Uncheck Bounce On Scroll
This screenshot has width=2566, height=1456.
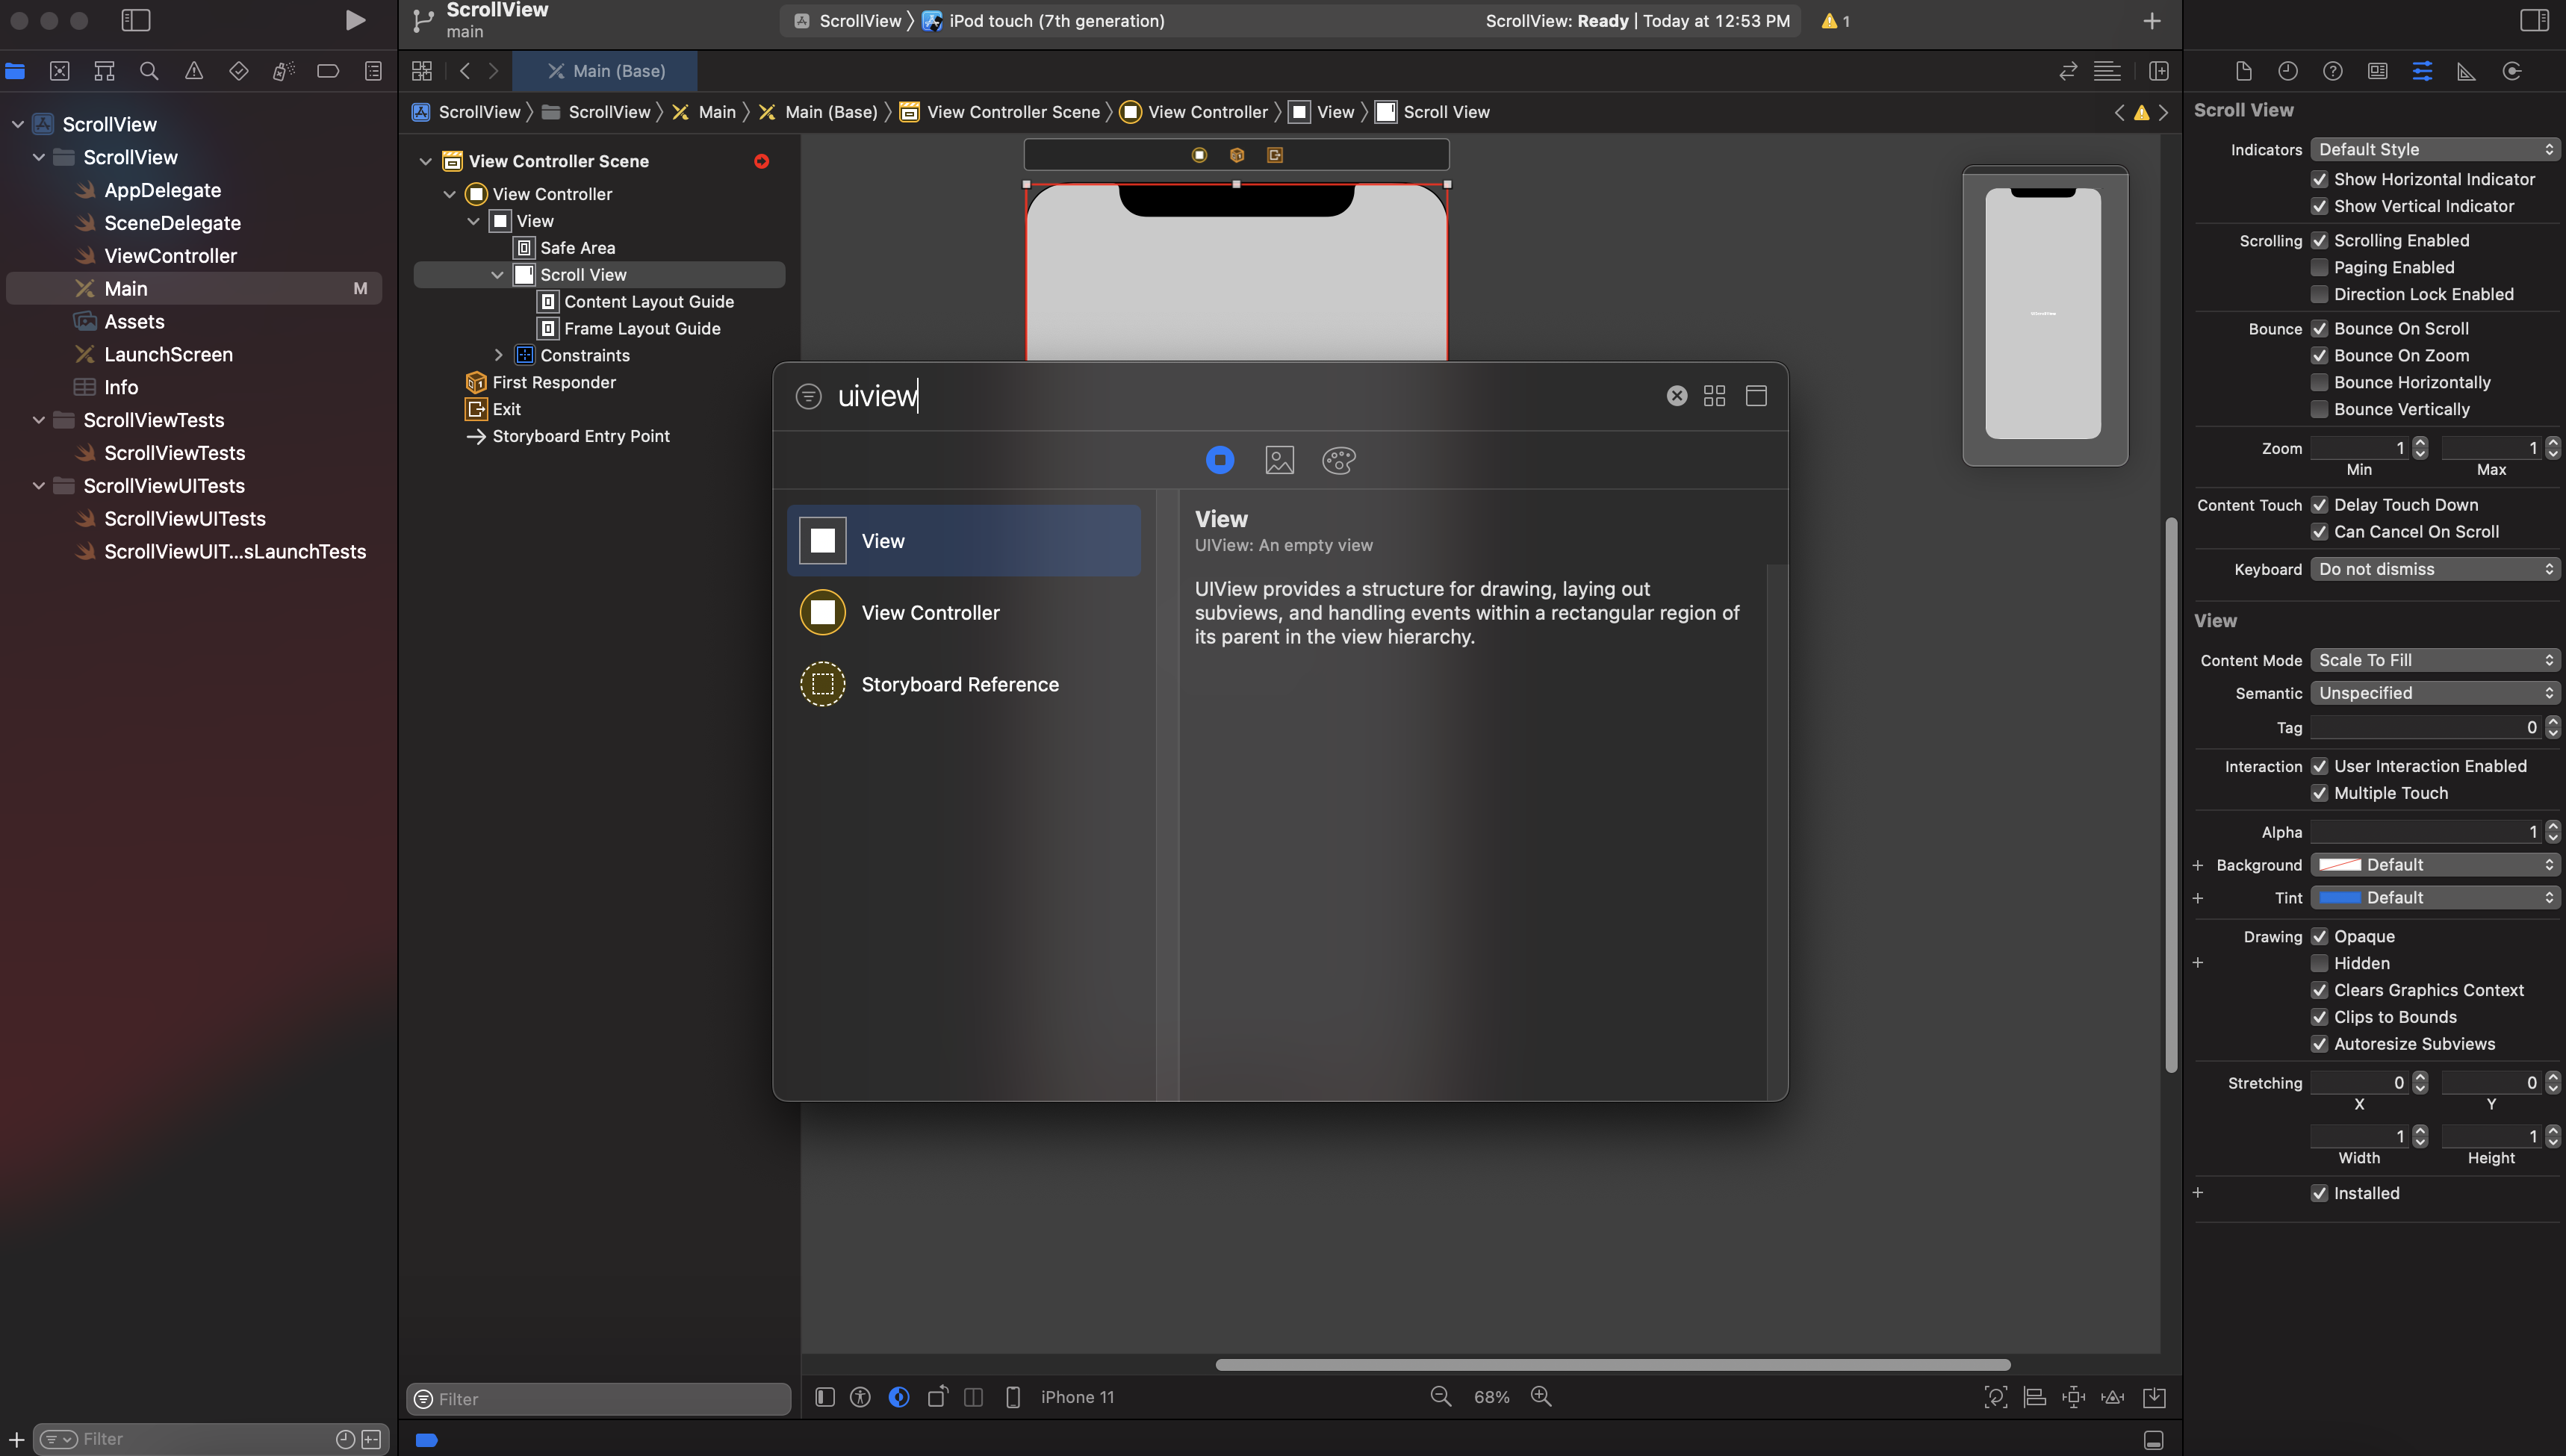(2319, 329)
